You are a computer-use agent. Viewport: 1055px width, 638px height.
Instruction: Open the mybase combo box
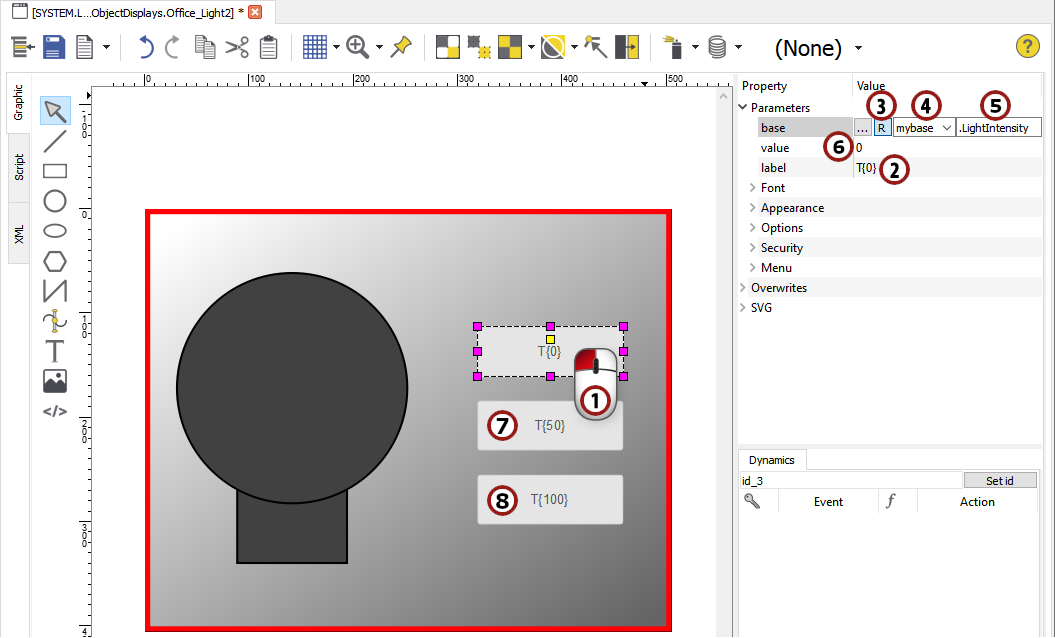923,127
